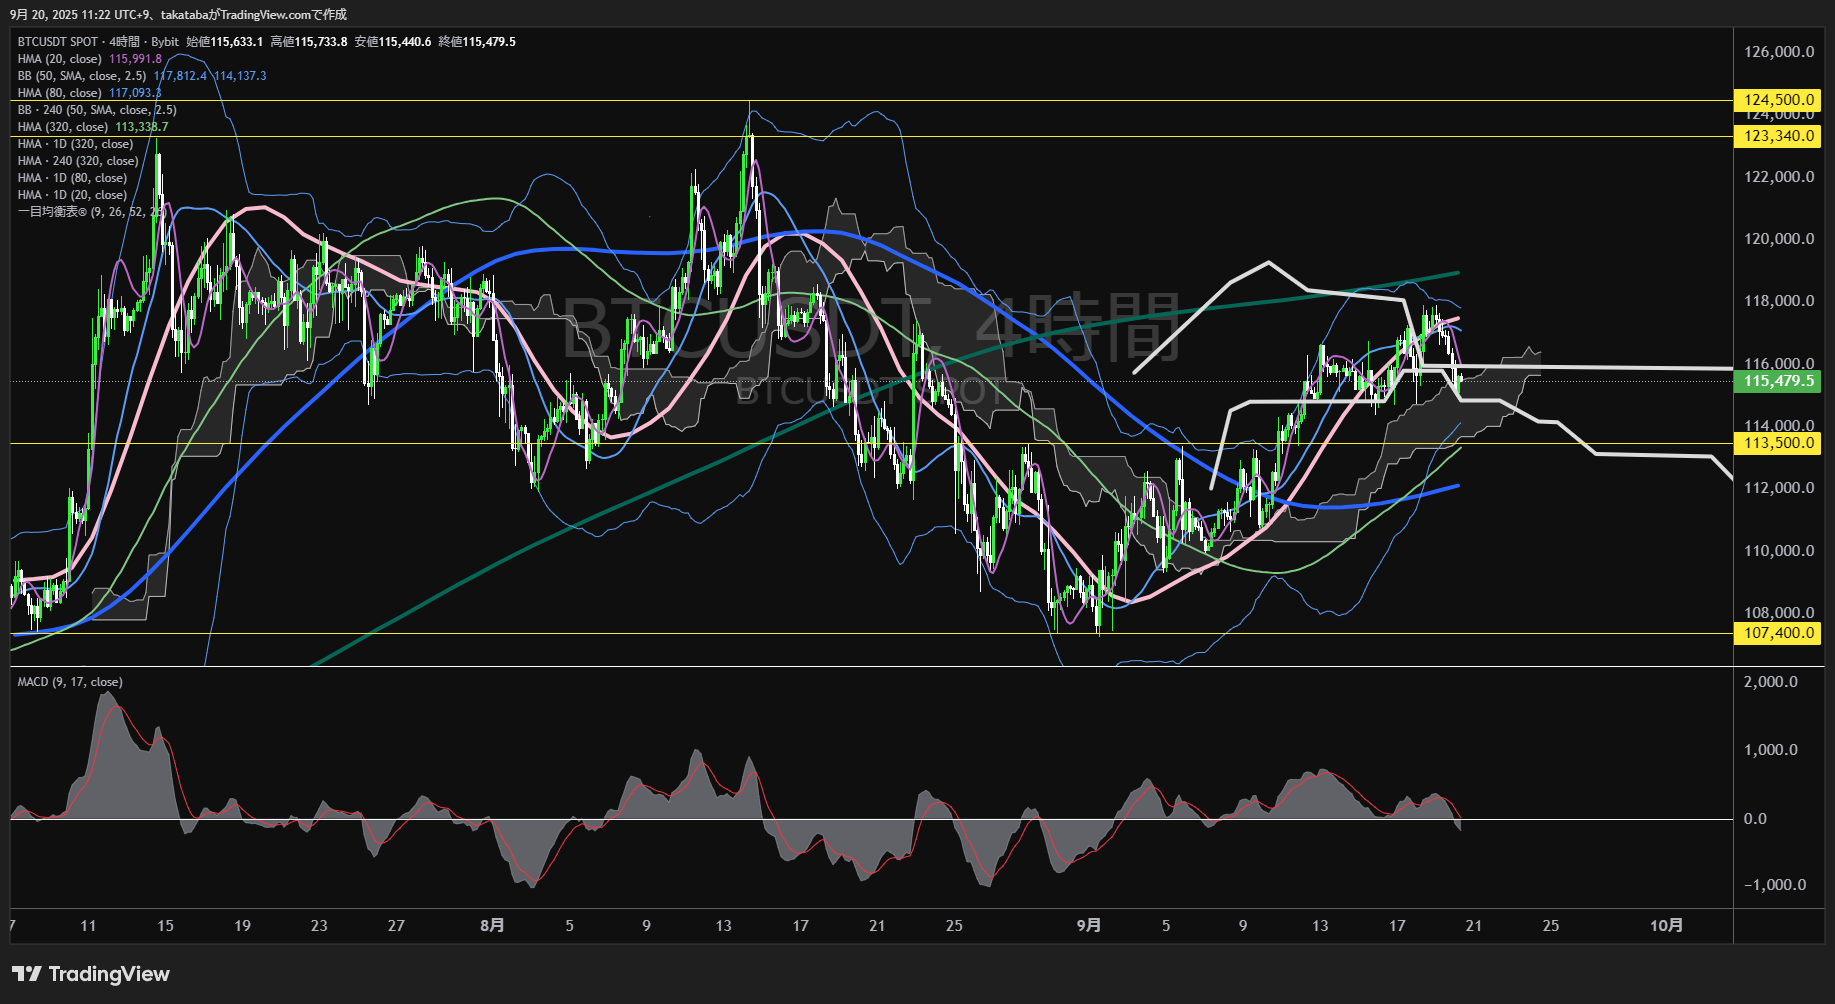
Task: Click the MACD 1,000.0 axis value
Action: click(x=1771, y=750)
